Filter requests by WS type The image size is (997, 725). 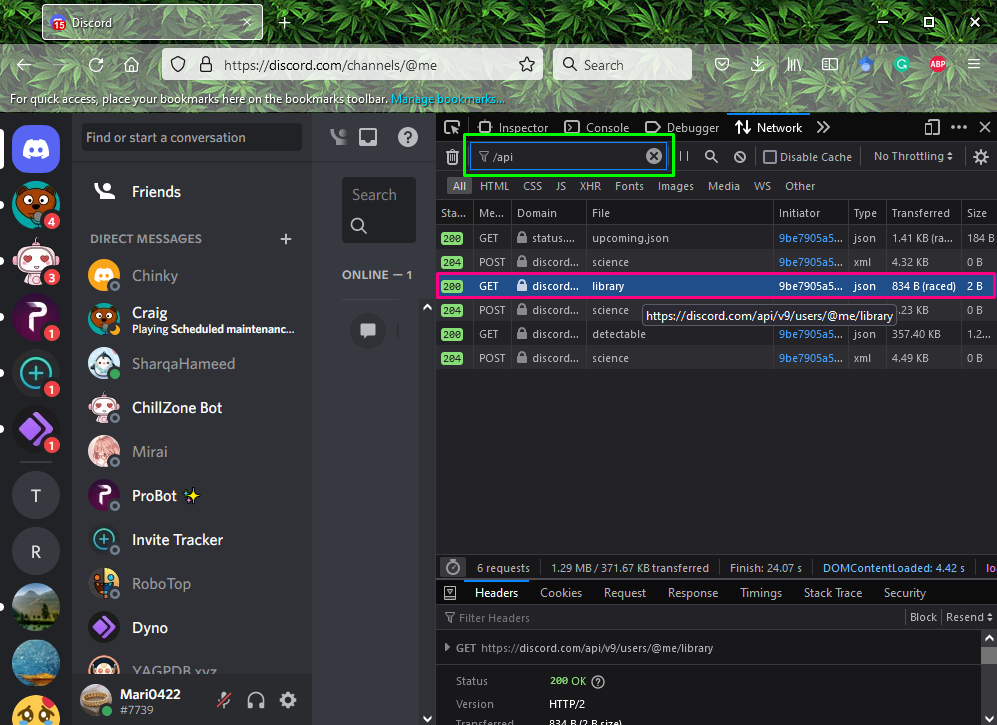762,186
